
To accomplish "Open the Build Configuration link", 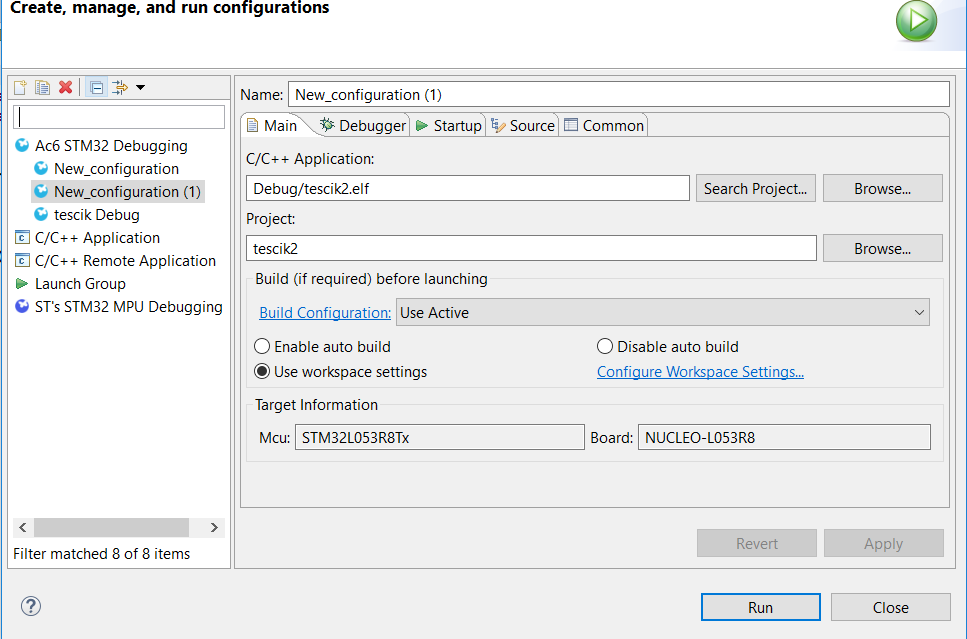I will 325,313.
